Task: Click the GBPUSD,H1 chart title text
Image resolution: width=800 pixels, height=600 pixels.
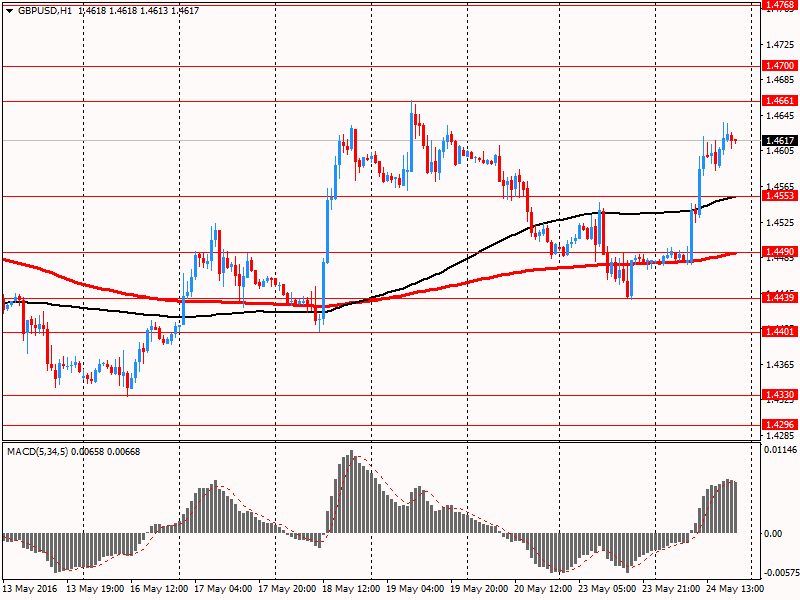Action: tap(45, 11)
